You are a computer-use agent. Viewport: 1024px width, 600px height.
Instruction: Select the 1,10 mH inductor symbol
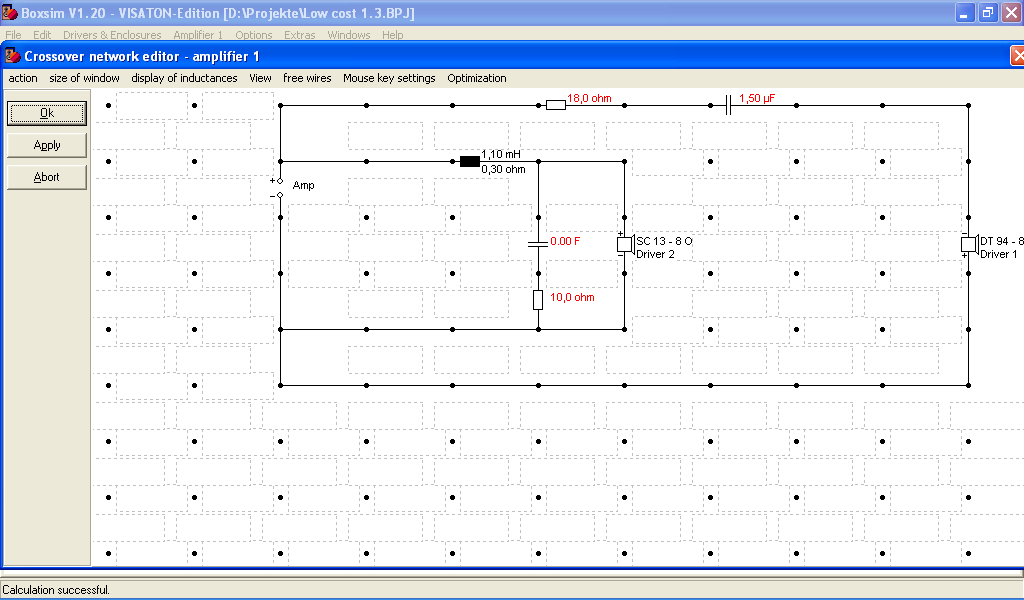point(470,161)
